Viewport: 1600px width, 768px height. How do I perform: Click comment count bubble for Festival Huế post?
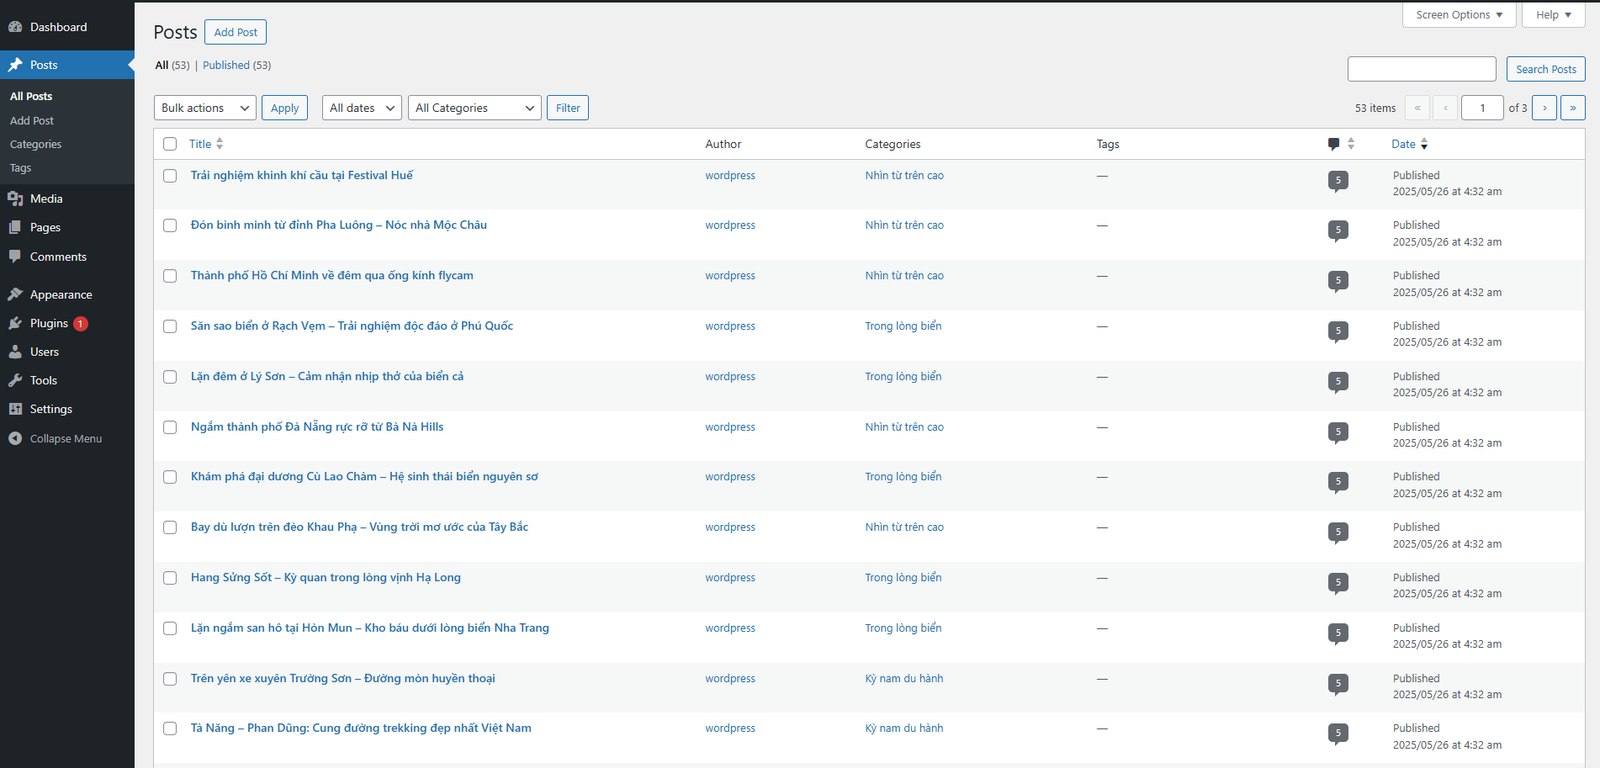tap(1338, 181)
